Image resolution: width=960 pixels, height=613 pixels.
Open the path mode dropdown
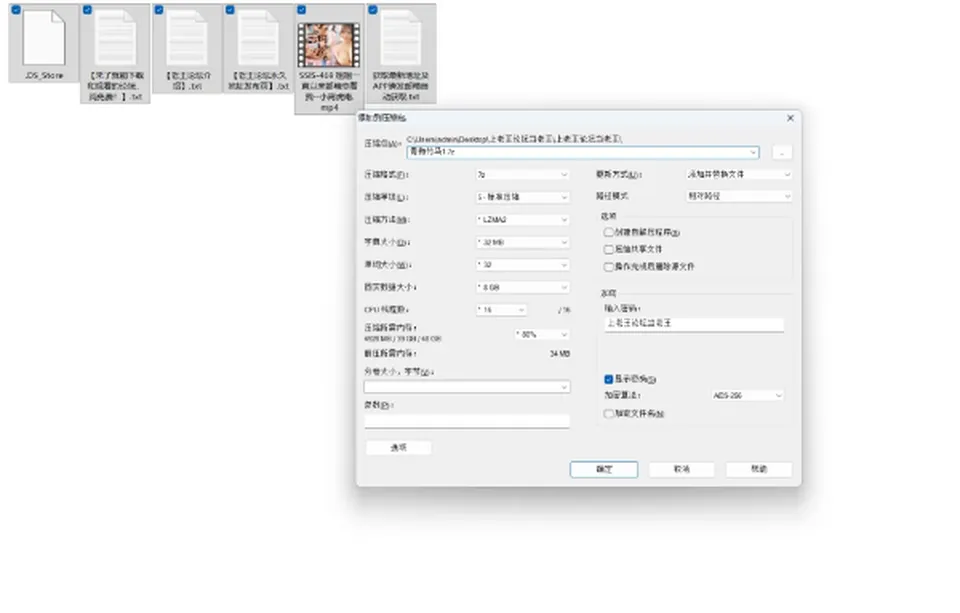tap(738, 196)
